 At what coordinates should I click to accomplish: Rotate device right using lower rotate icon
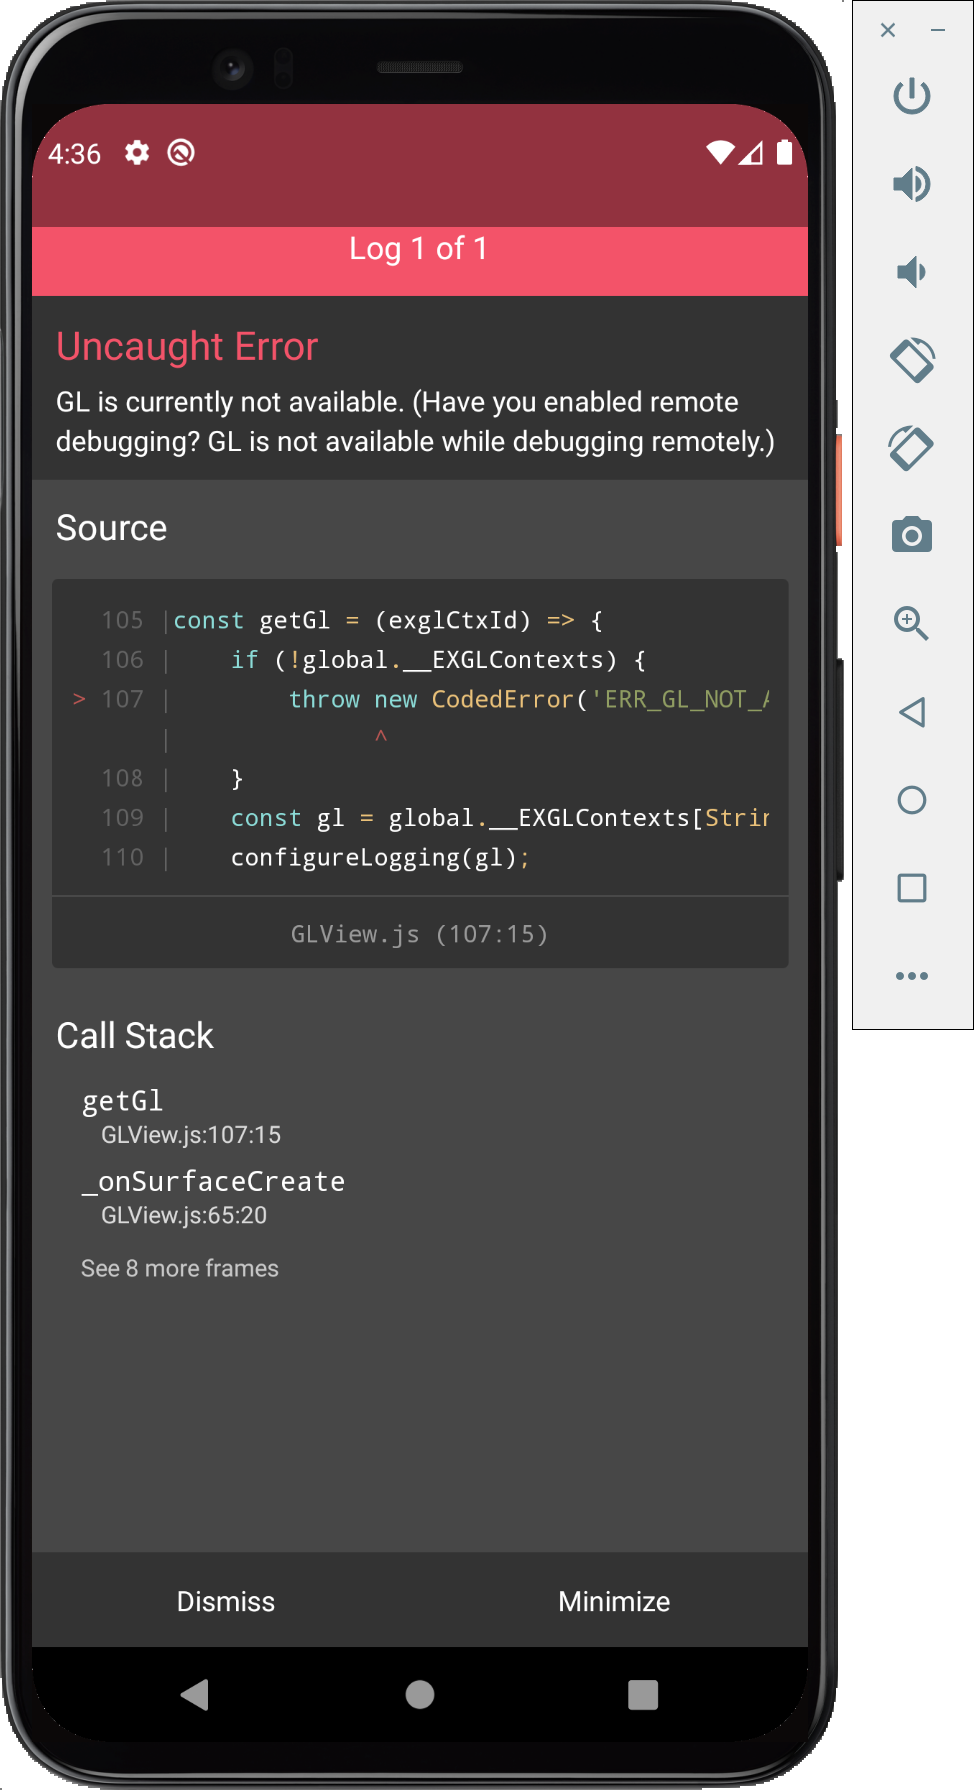(x=912, y=448)
